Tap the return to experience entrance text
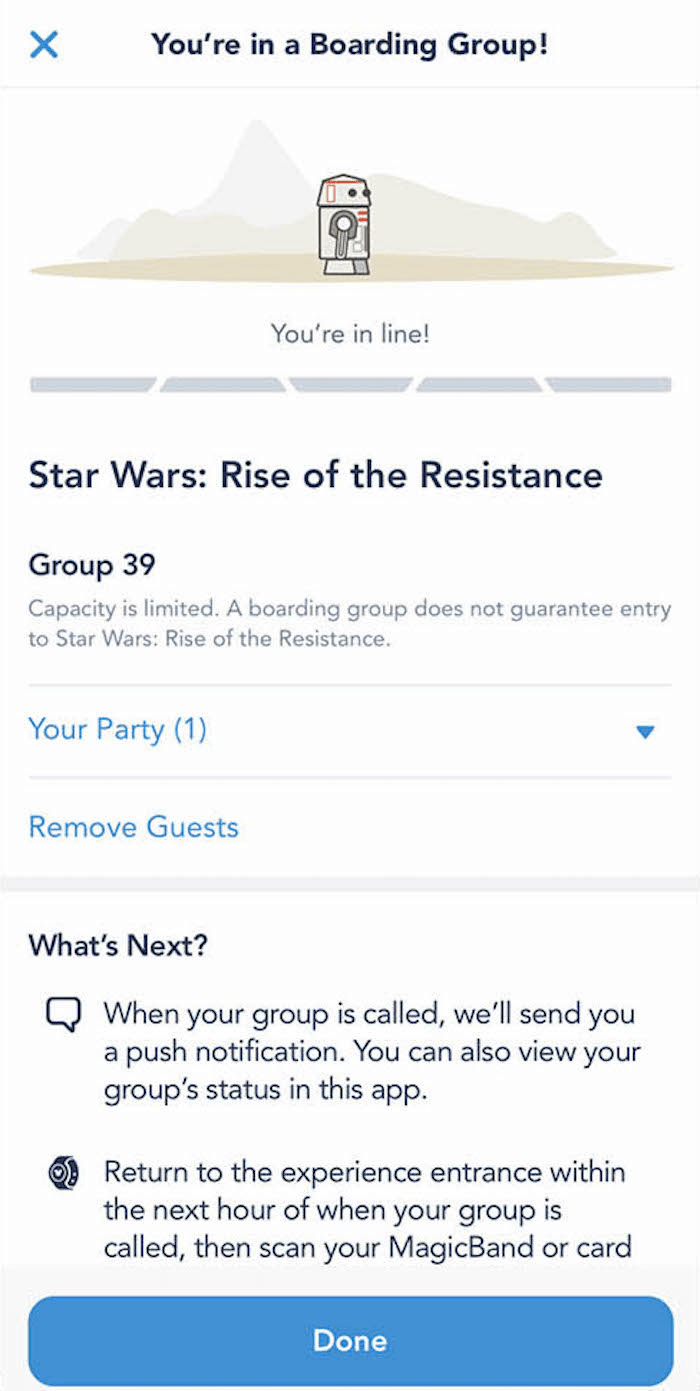700x1391 pixels. 368,1209
